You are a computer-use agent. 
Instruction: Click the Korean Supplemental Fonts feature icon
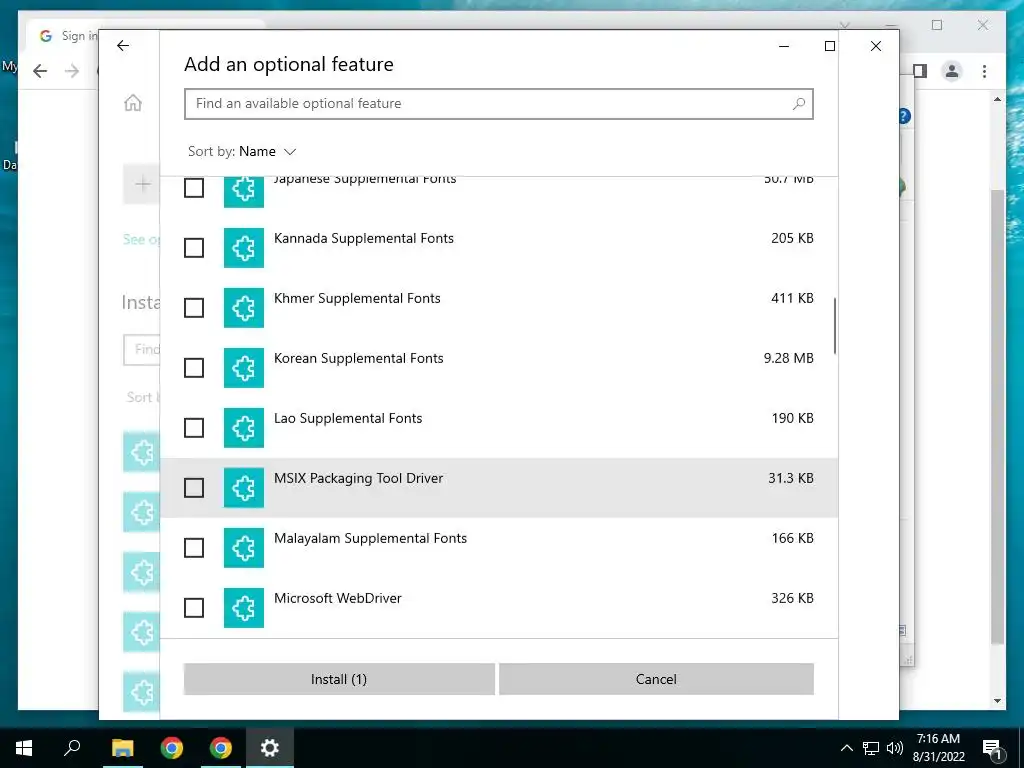[244, 368]
